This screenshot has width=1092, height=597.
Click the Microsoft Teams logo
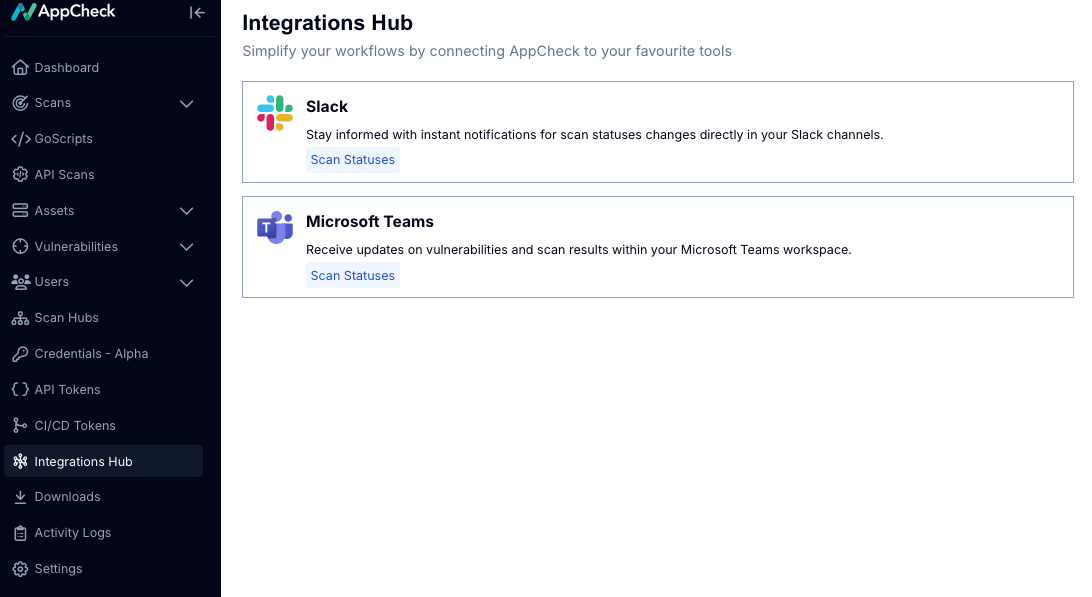coord(274,228)
